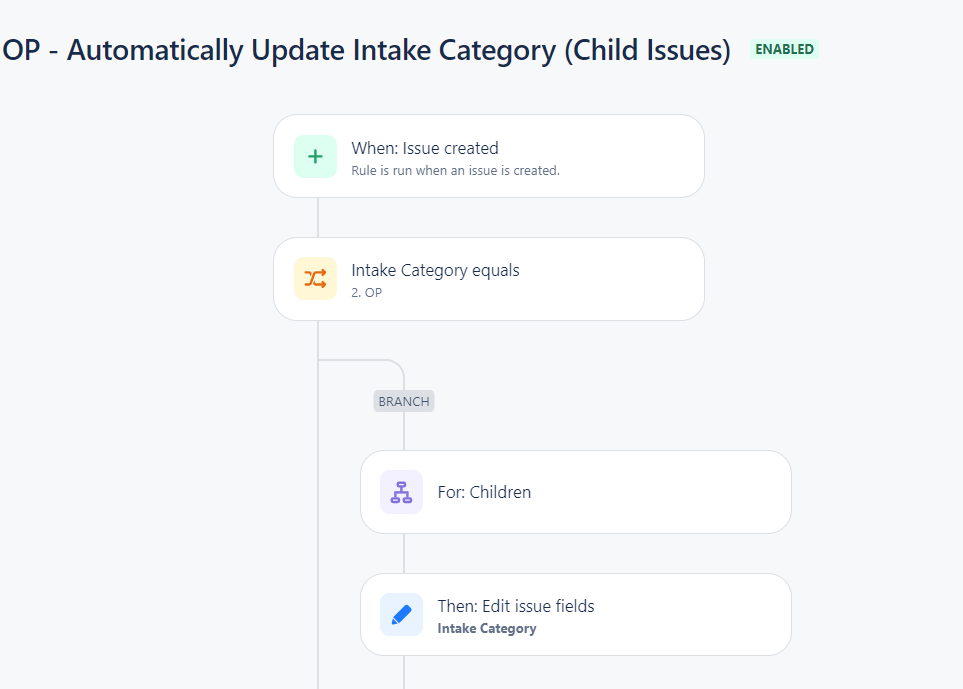This screenshot has width=963, height=689.
Task: Click empty right side of Intake Category equals card
Action: (x=620, y=279)
